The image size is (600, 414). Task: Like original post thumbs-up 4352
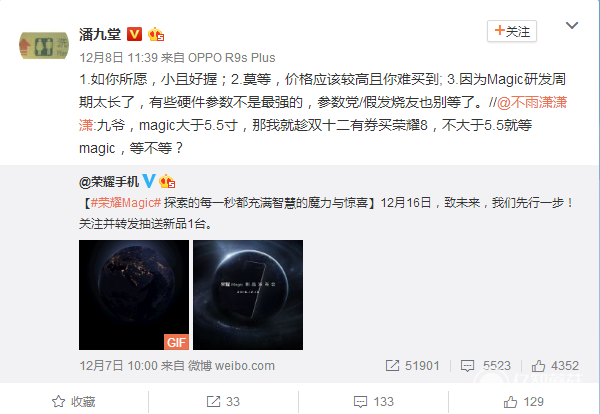tap(538, 366)
